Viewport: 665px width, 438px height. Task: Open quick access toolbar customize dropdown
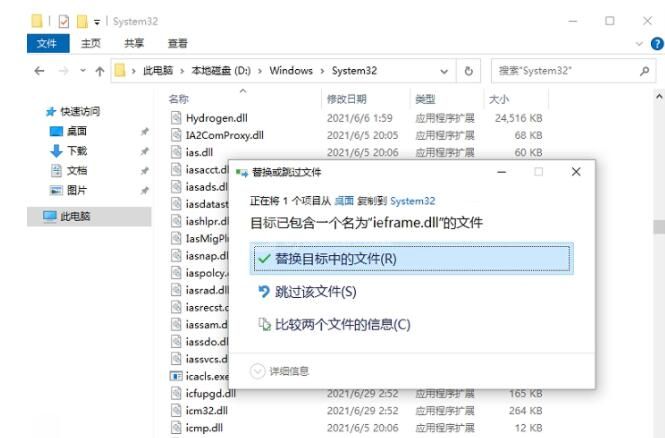[x=97, y=22]
